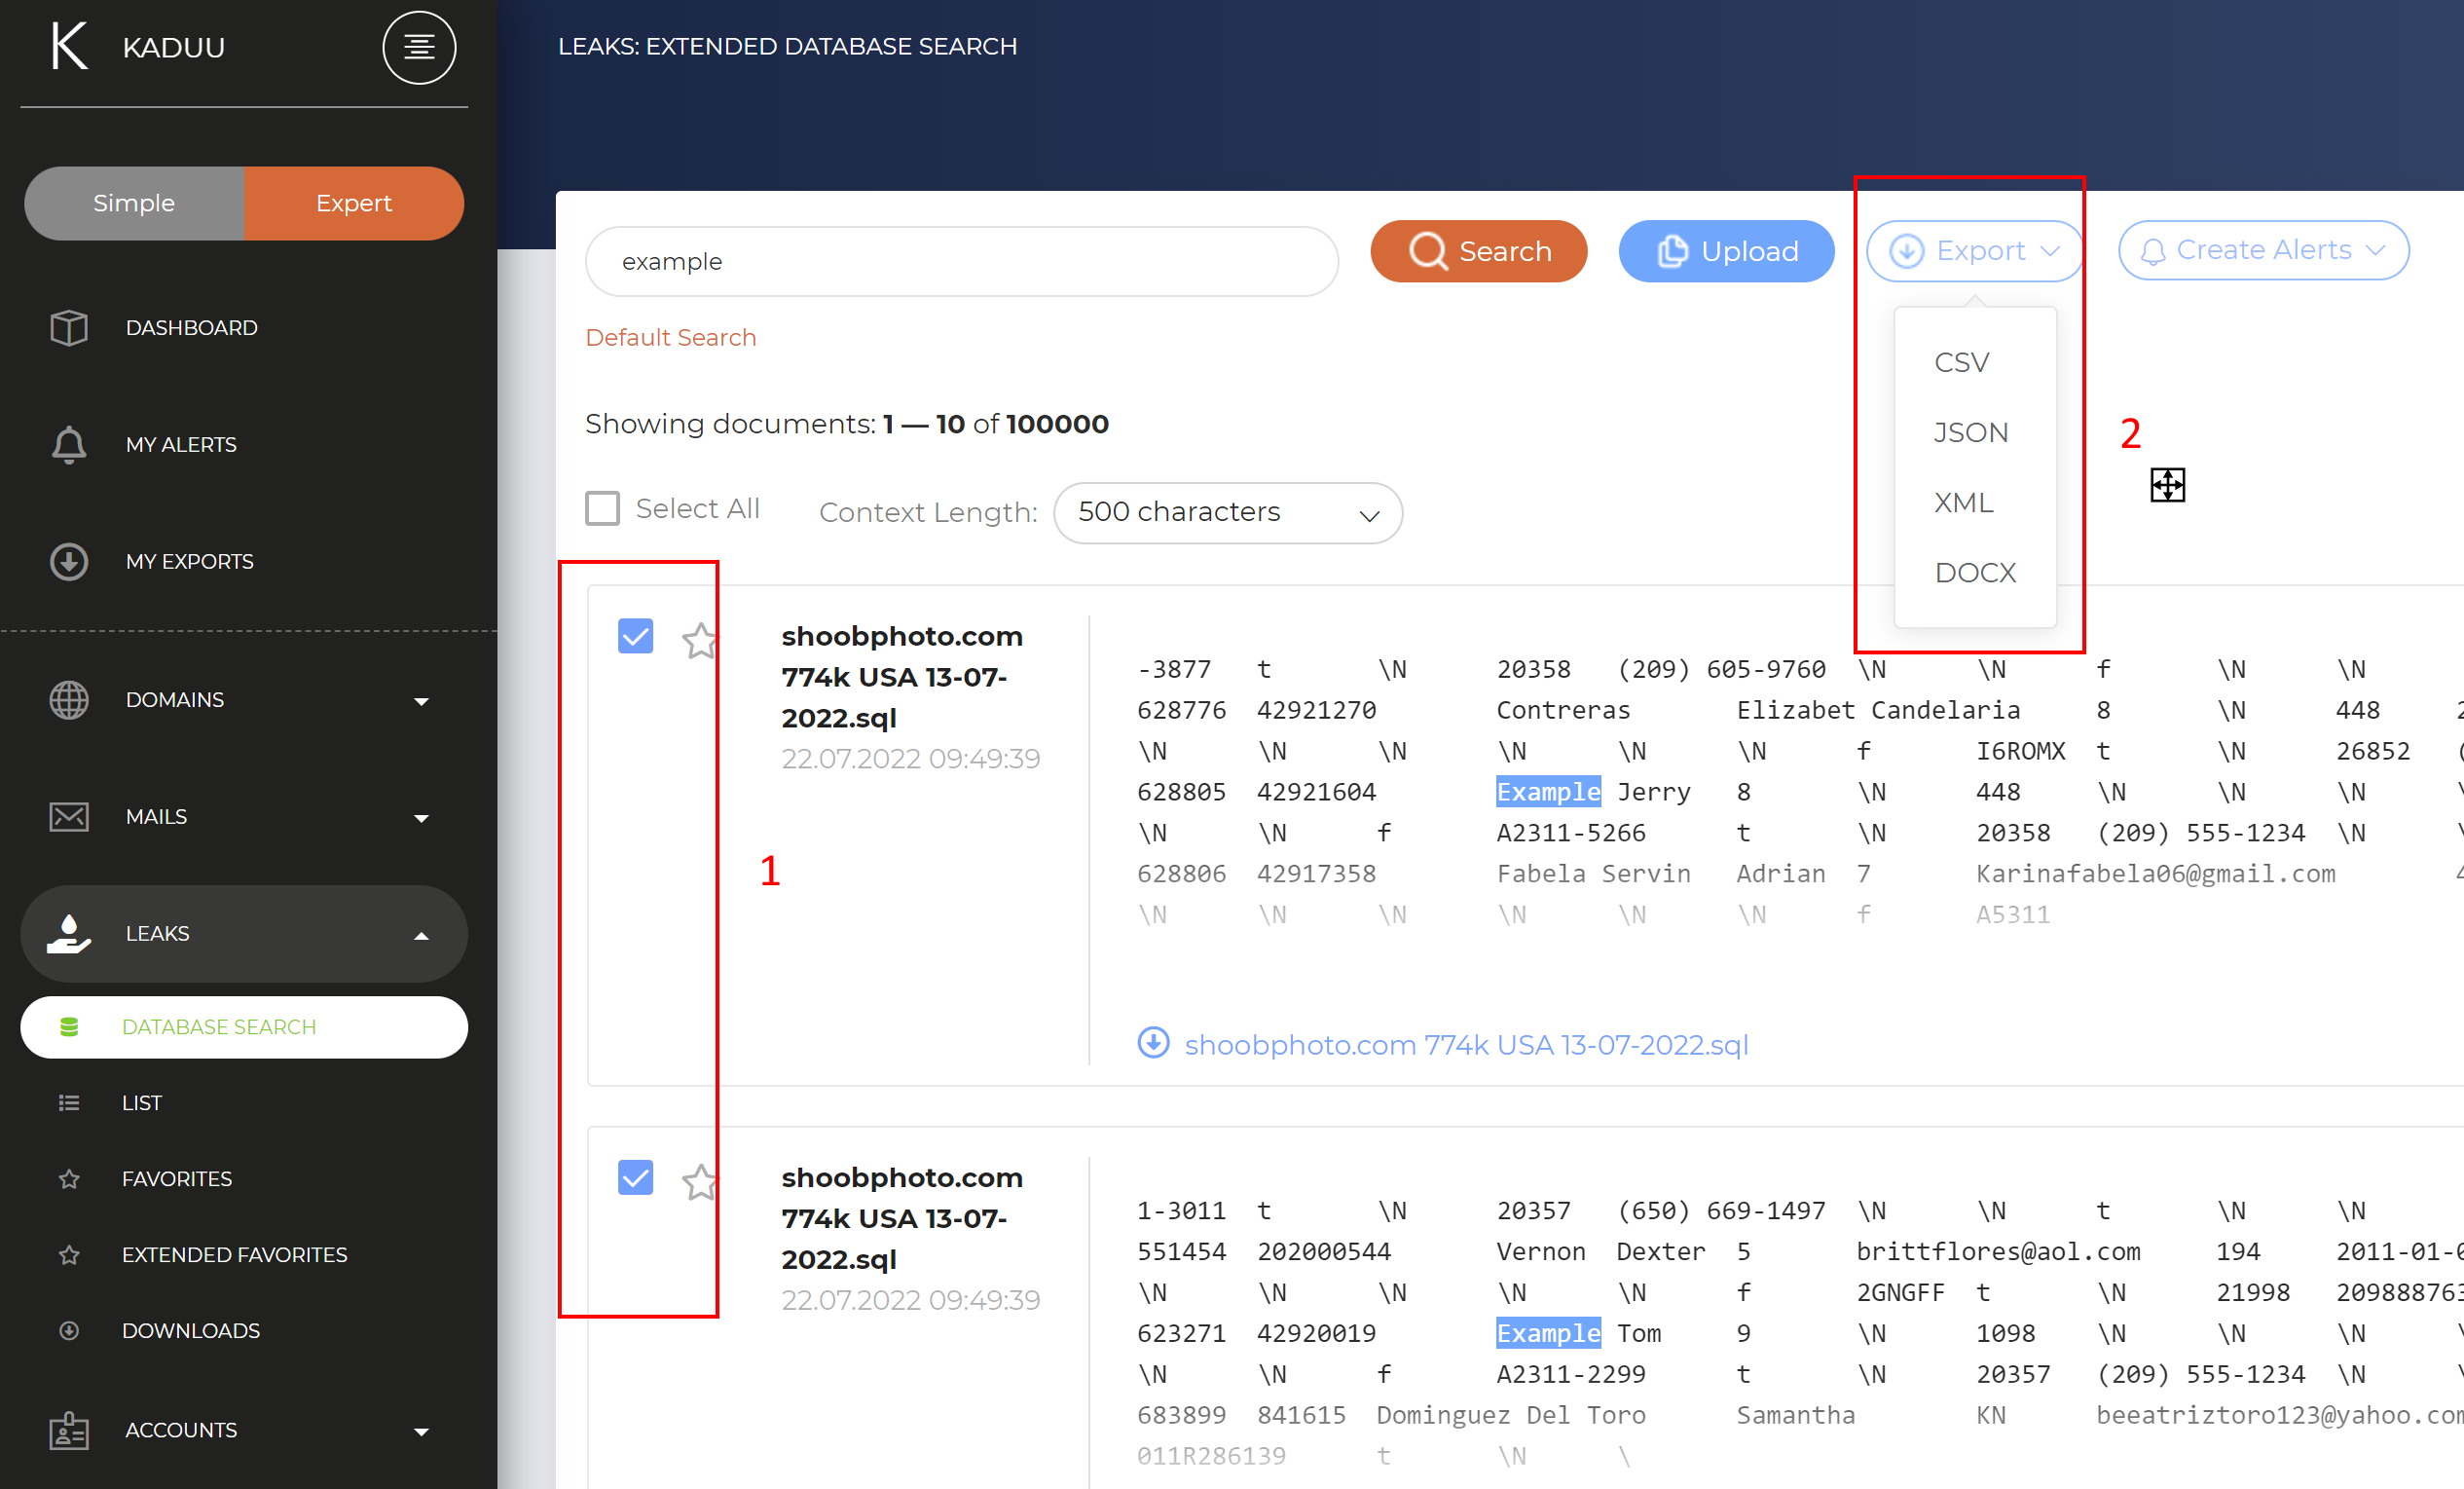This screenshot has height=1489, width=2464.
Task: Click the Mails envelope icon
Action: click(69, 817)
